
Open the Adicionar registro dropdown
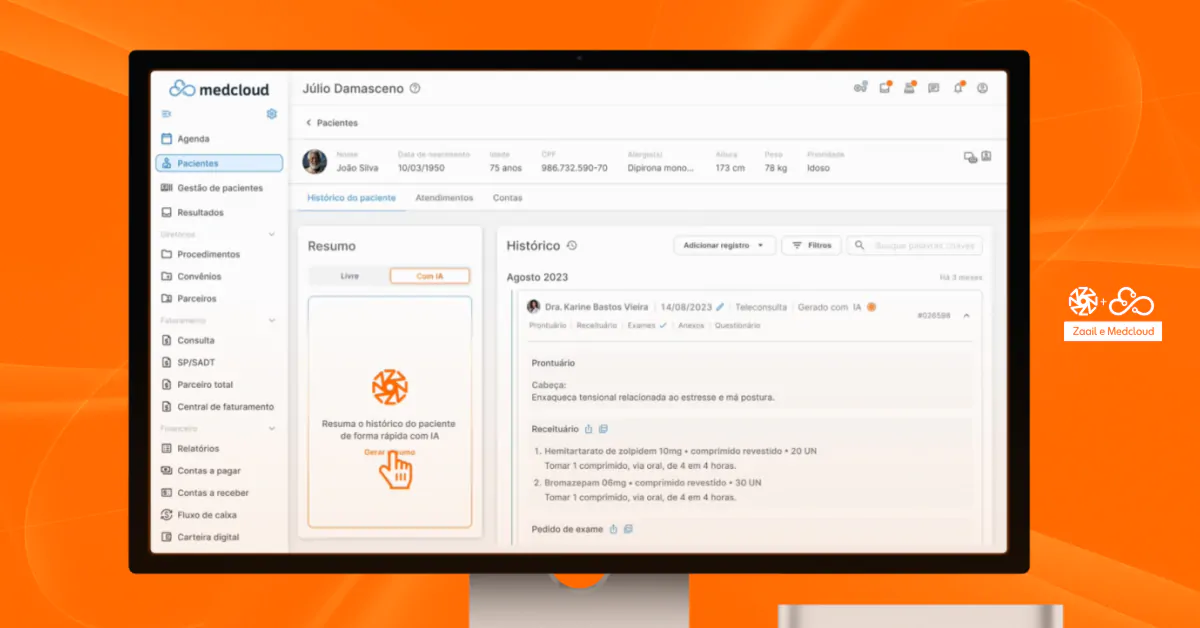725,245
